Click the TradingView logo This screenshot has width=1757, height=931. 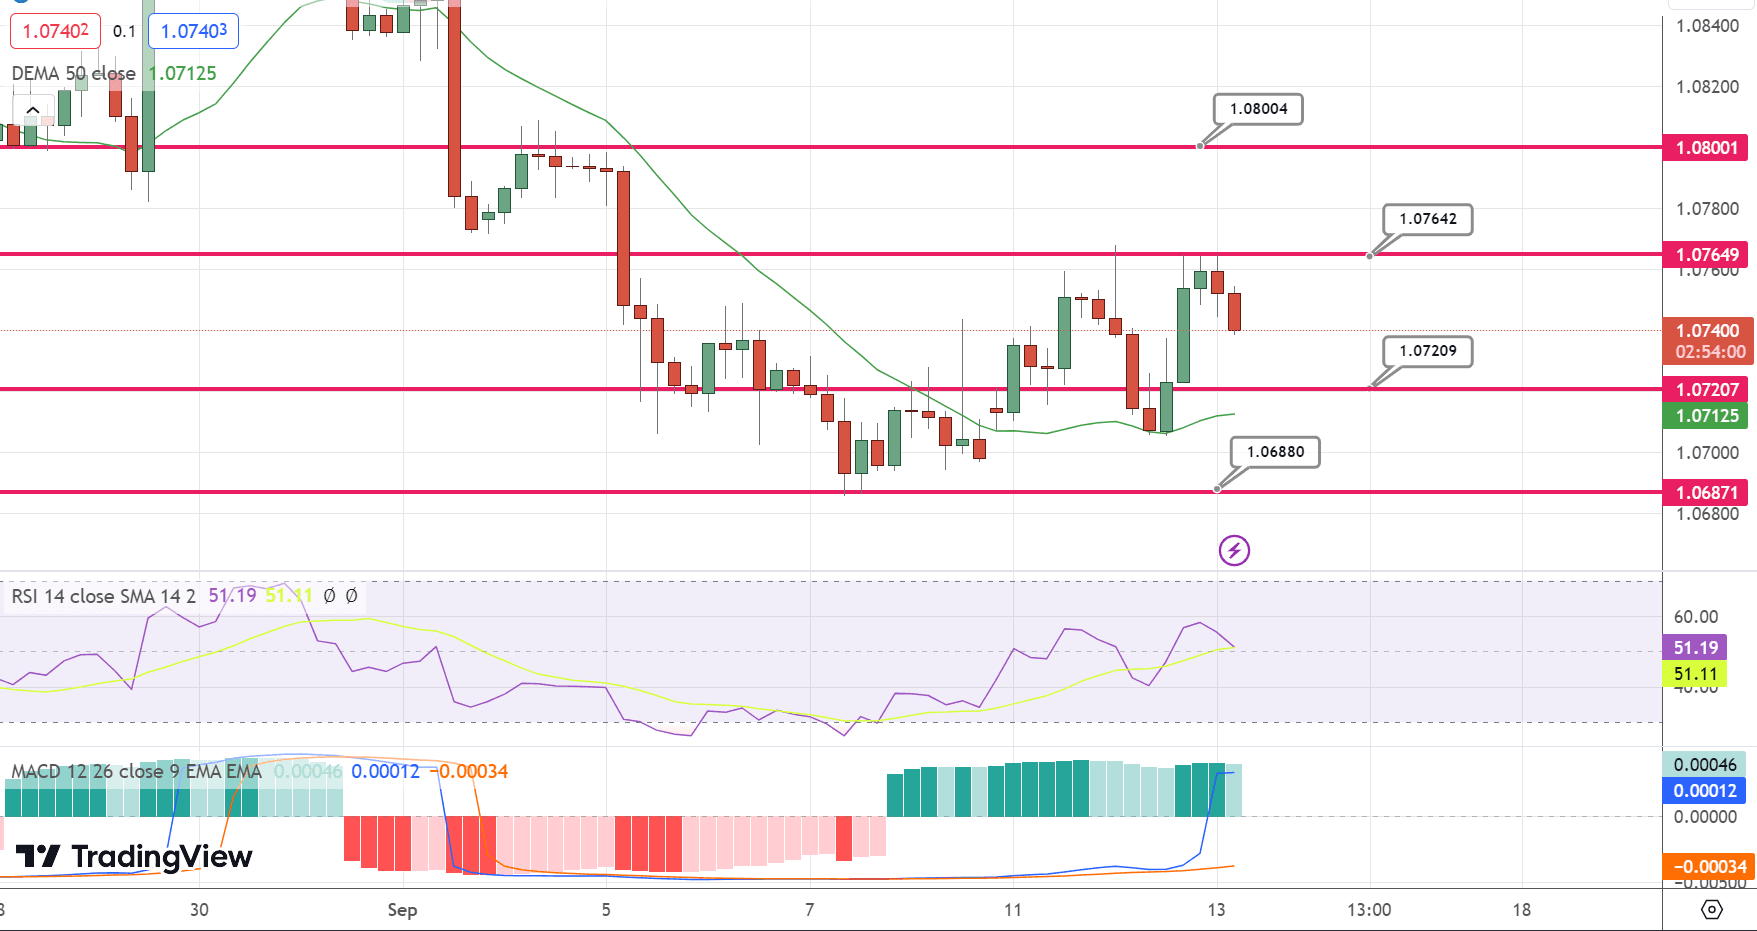134,856
